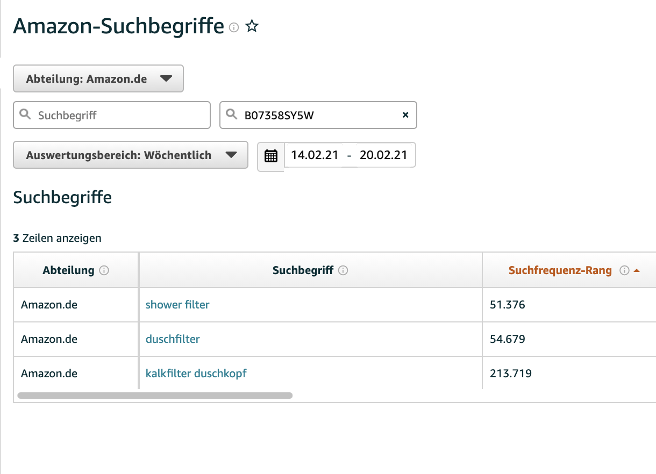Click Amazon.de cell in shower filter row
656x474 pixels.
point(49,305)
